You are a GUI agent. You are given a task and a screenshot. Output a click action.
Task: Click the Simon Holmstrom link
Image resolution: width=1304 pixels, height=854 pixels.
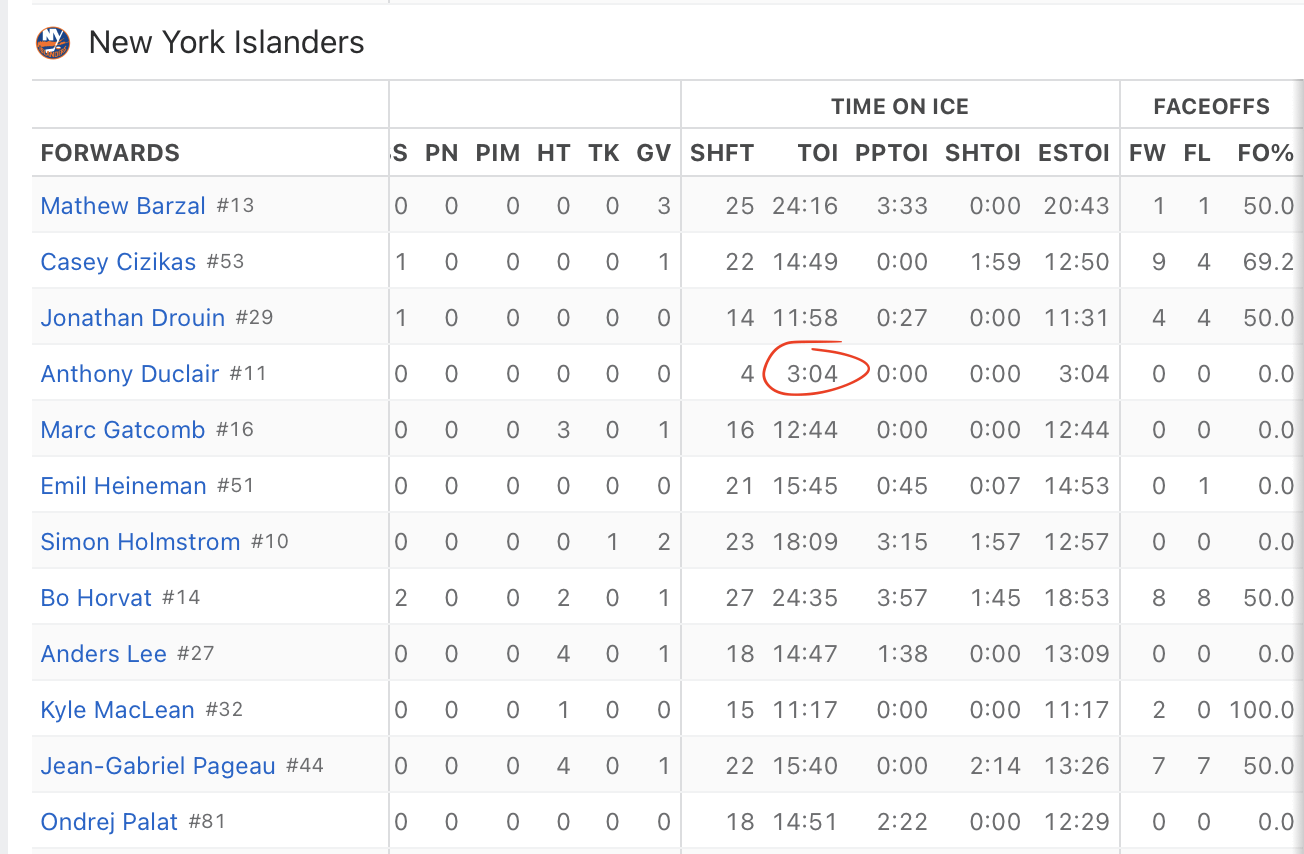coord(140,542)
